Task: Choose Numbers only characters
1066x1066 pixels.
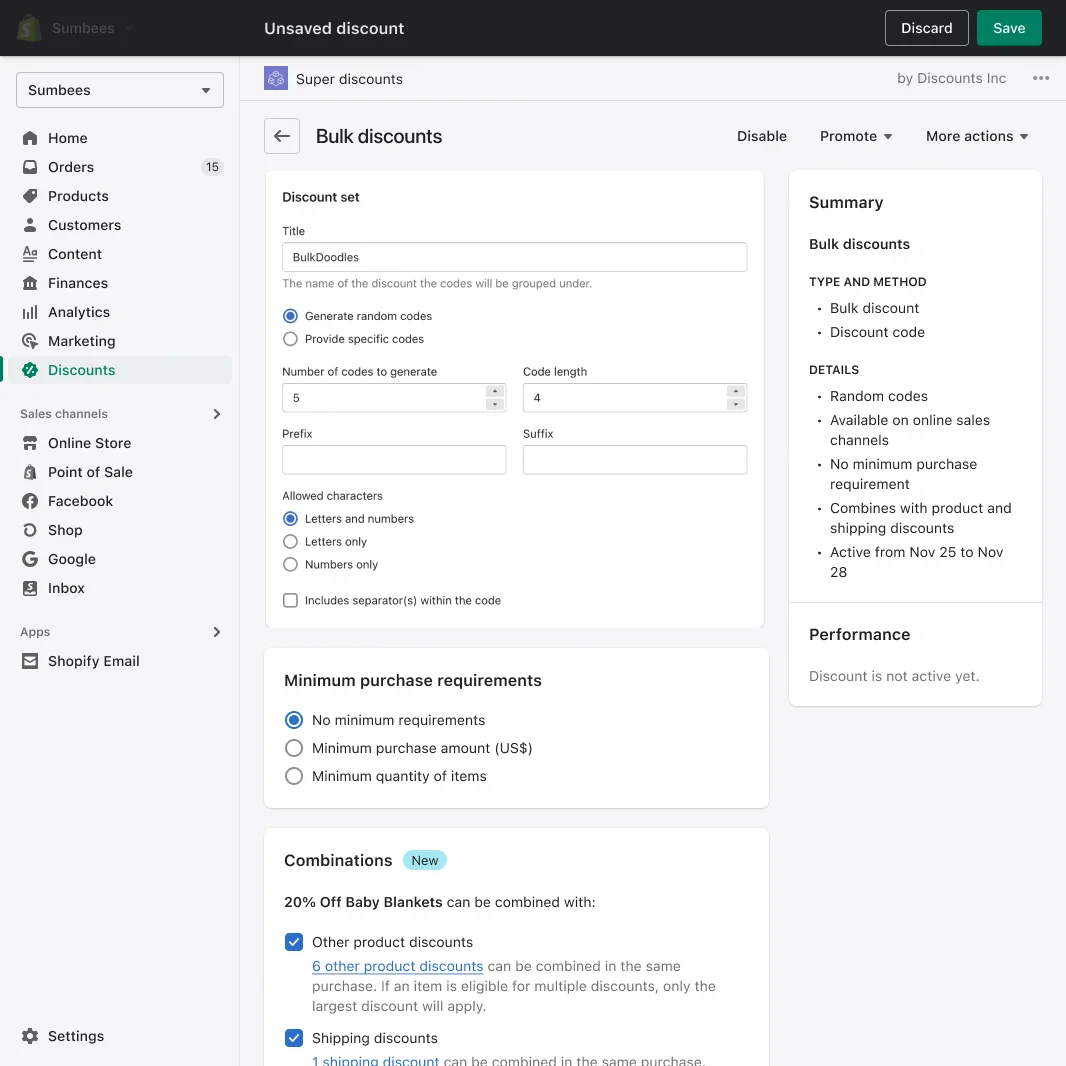Action: pyautogui.click(x=290, y=564)
